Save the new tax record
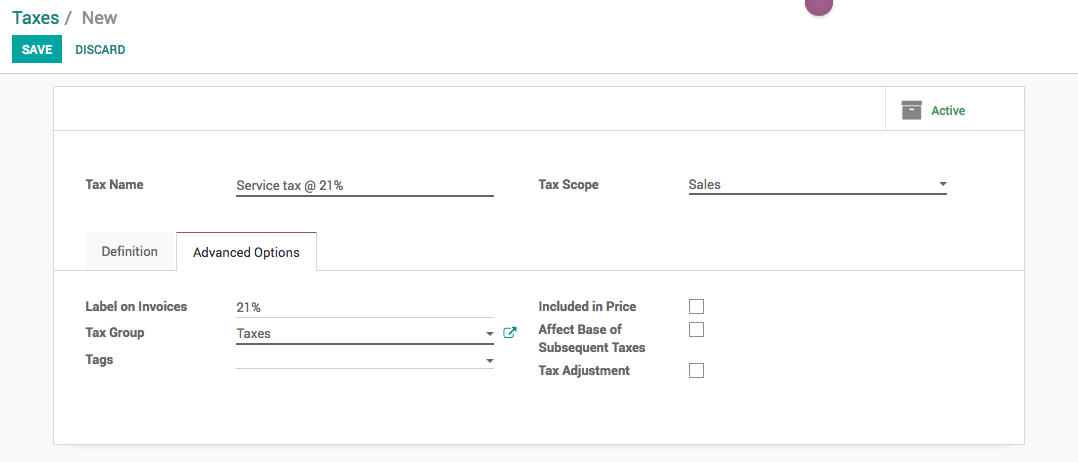 pos(37,50)
